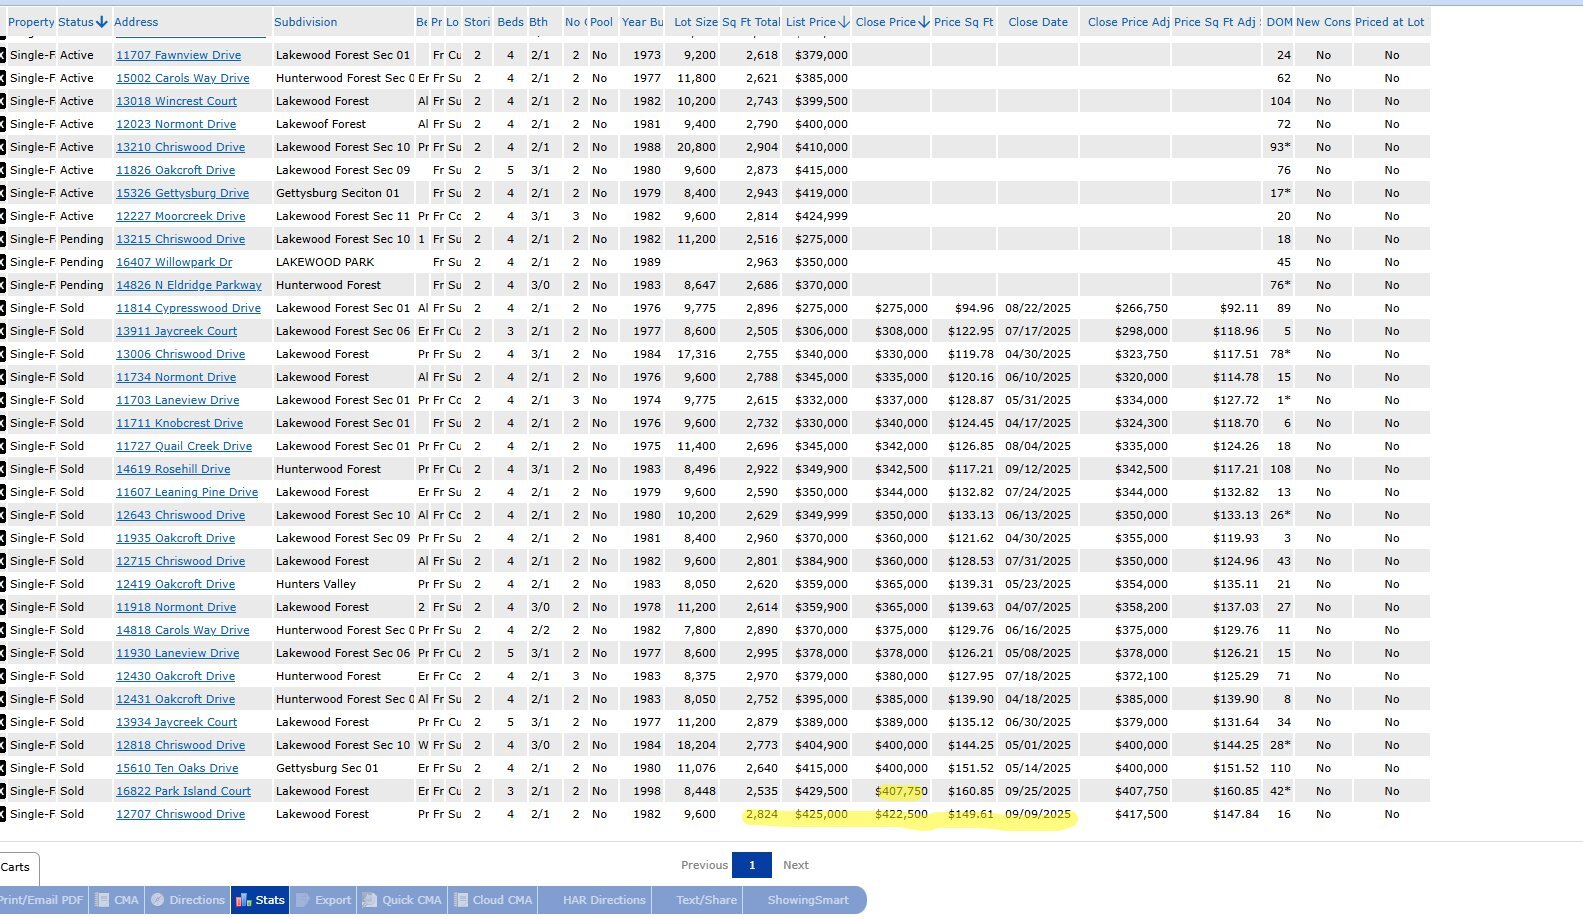The height and width of the screenshot is (919, 1583).
Task: Click the List Price sort arrow
Action: click(x=844, y=22)
